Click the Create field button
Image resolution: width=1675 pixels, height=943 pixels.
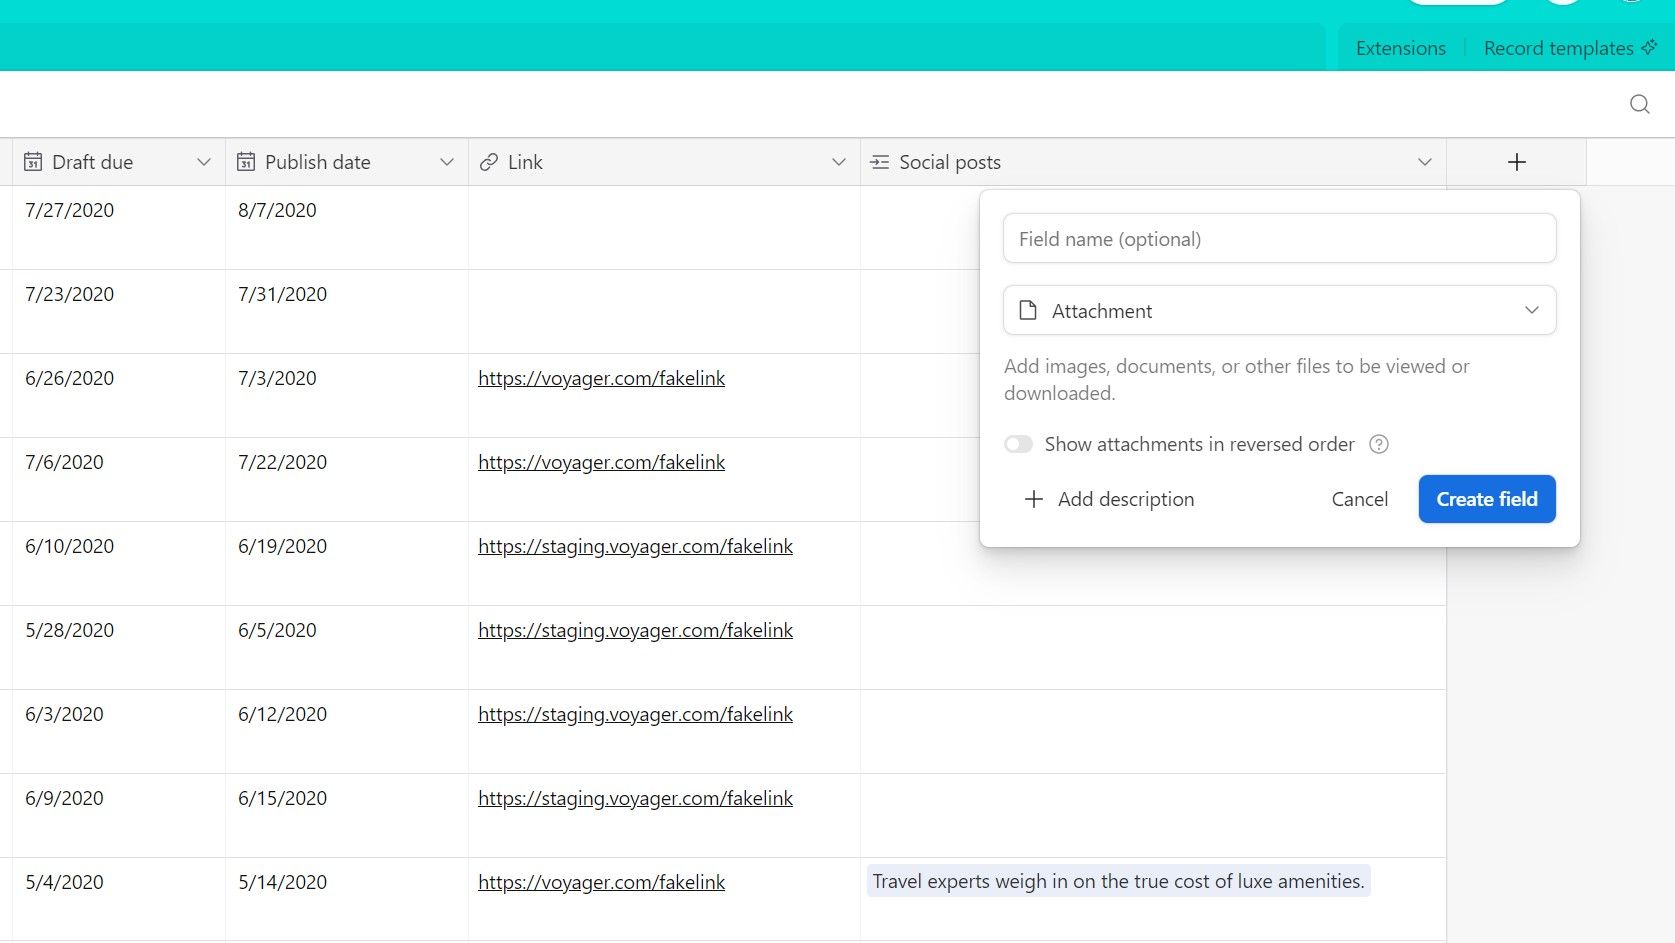pyautogui.click(x=1486, y=499)
